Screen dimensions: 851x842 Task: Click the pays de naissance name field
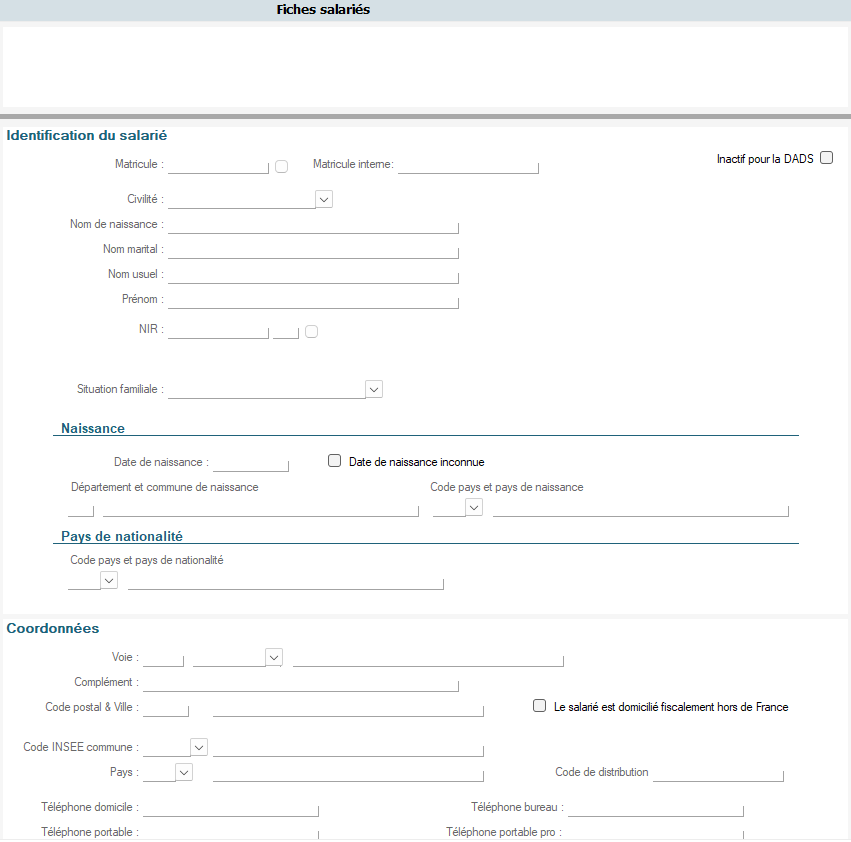pyautogui.click(x=640, y=509)
